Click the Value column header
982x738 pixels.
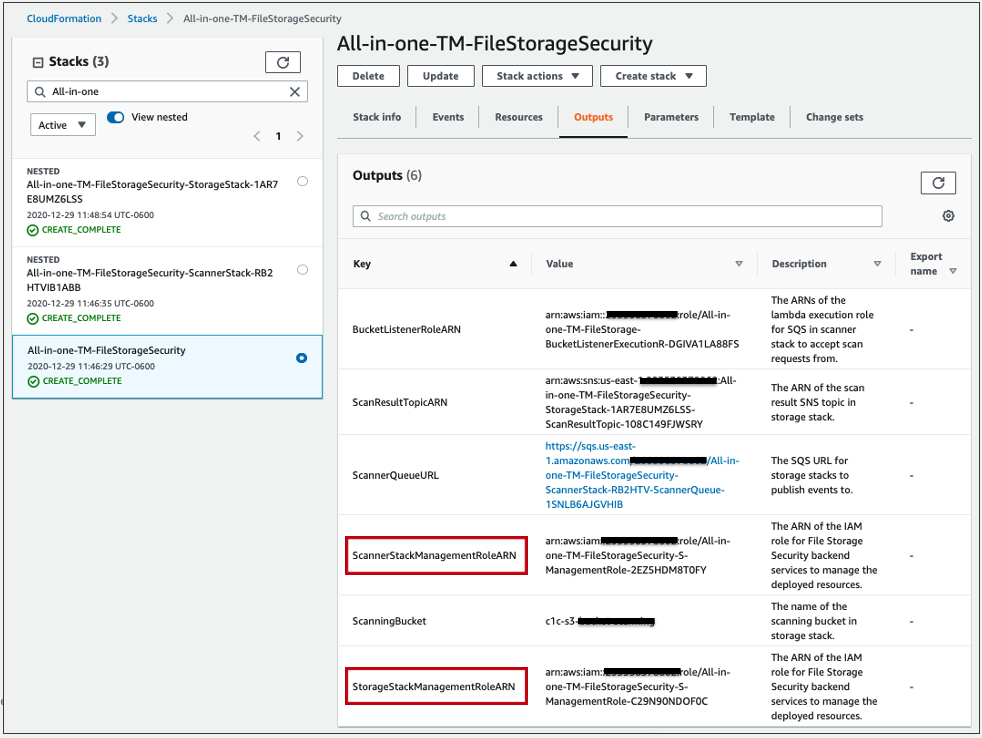[x=559, y=264]
